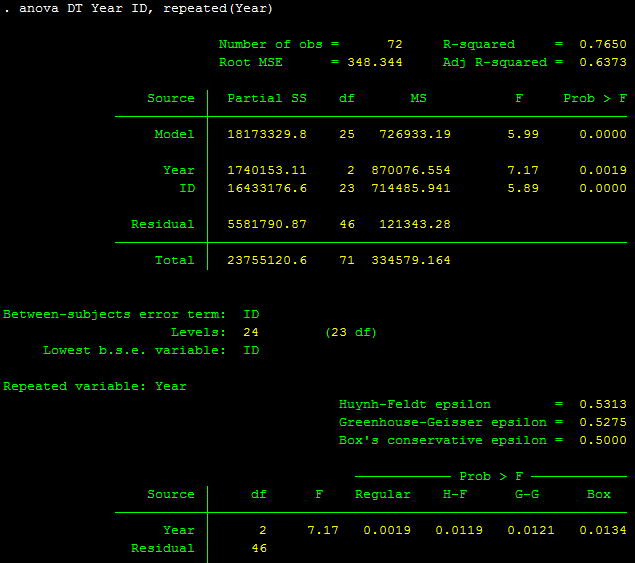This screenshot has width=635, height=563.
Task: Click the Year mean square 870076.554
Action: pyautogui.click(x=411, y=171)
